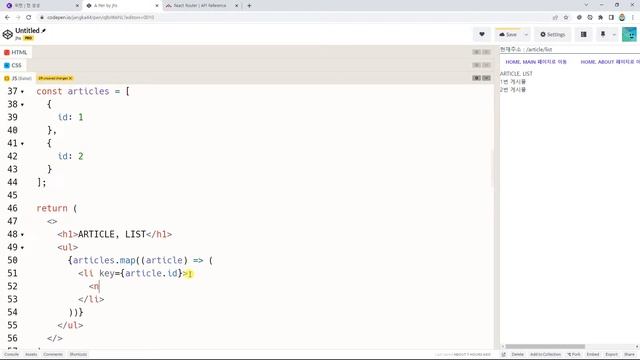Dismiss the unsaved changes badge

click(x=71, y=78)
